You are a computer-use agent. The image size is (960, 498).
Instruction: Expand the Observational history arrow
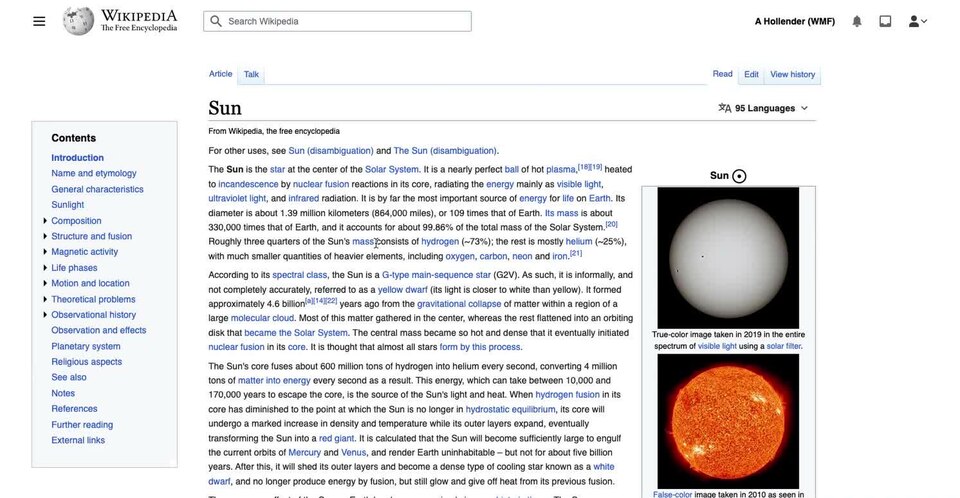[x=45, y=314]
